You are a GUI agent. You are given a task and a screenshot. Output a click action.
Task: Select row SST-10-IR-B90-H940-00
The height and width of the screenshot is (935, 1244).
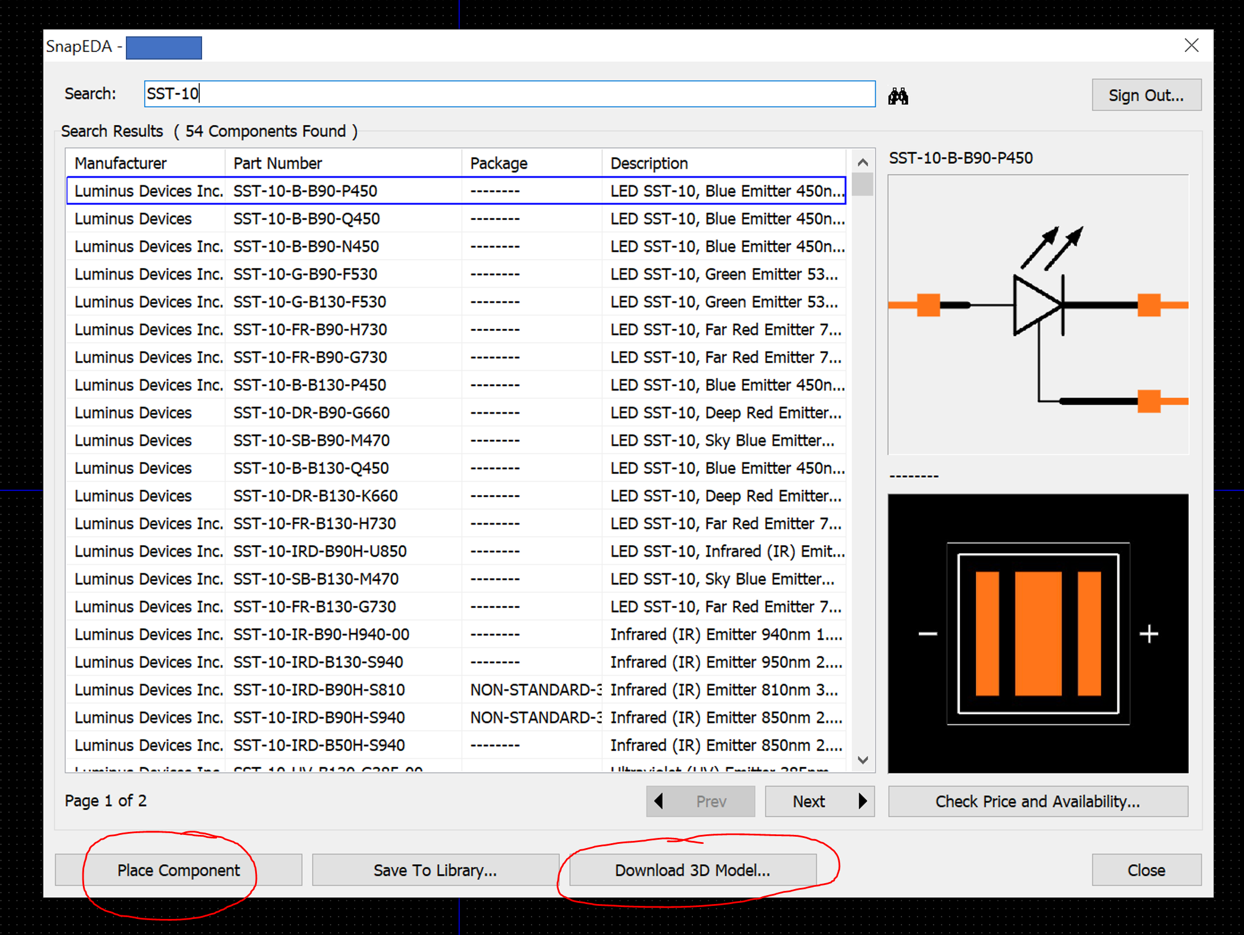(x=456, y=634)
